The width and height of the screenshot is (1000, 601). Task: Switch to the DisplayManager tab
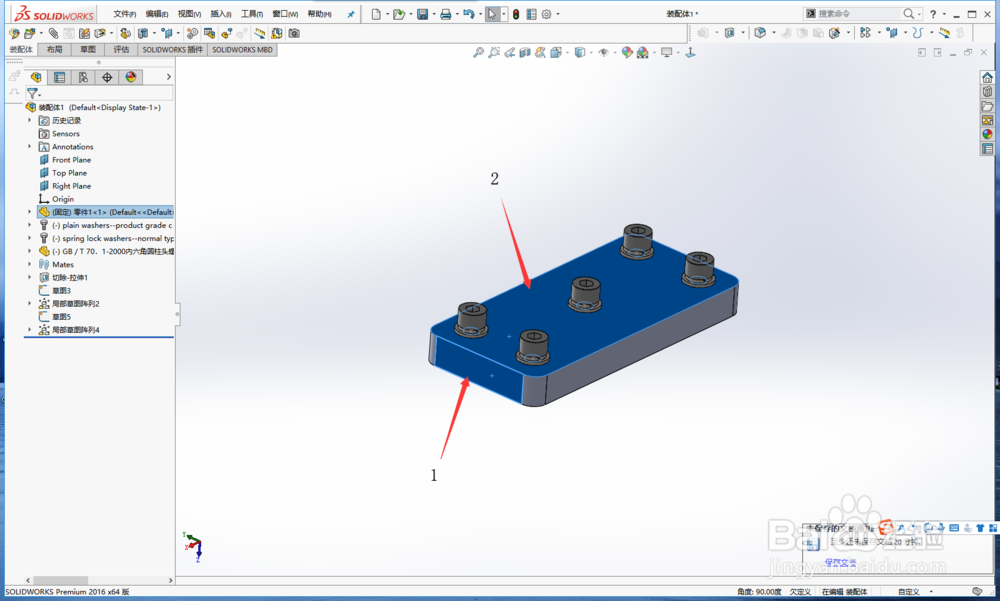coord(131,77)
